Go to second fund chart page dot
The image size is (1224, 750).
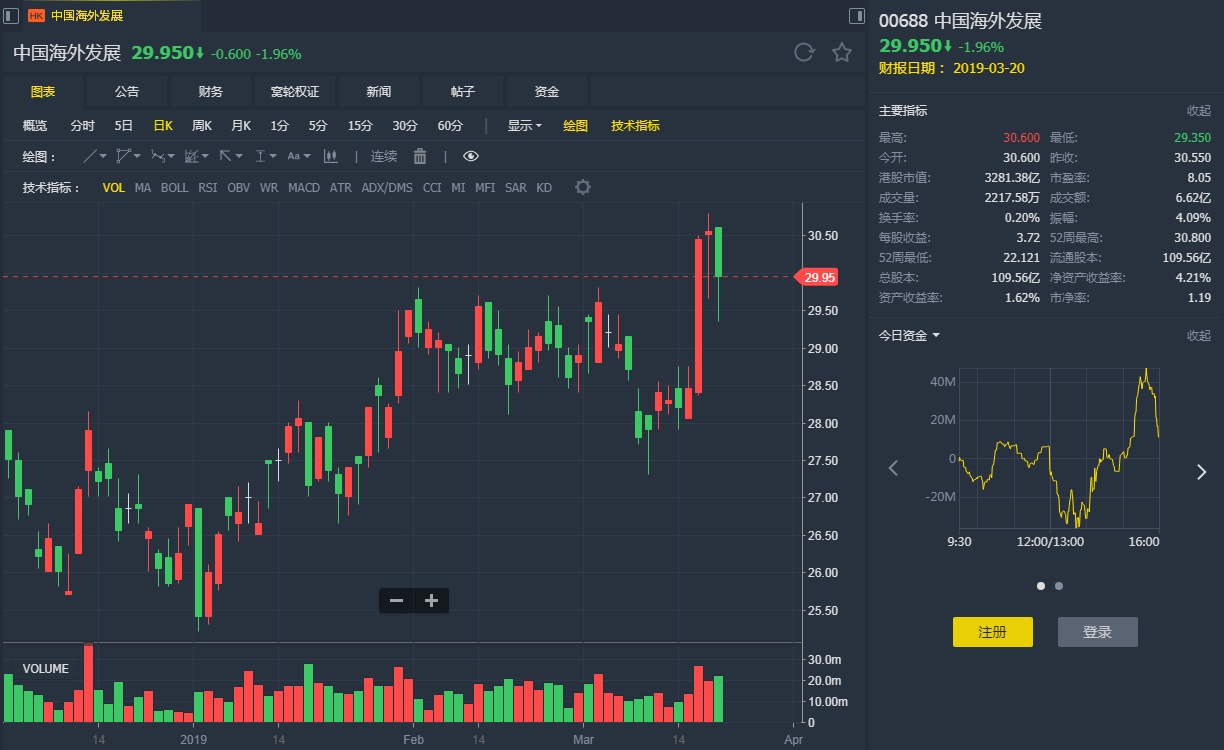click(1059, 586)
